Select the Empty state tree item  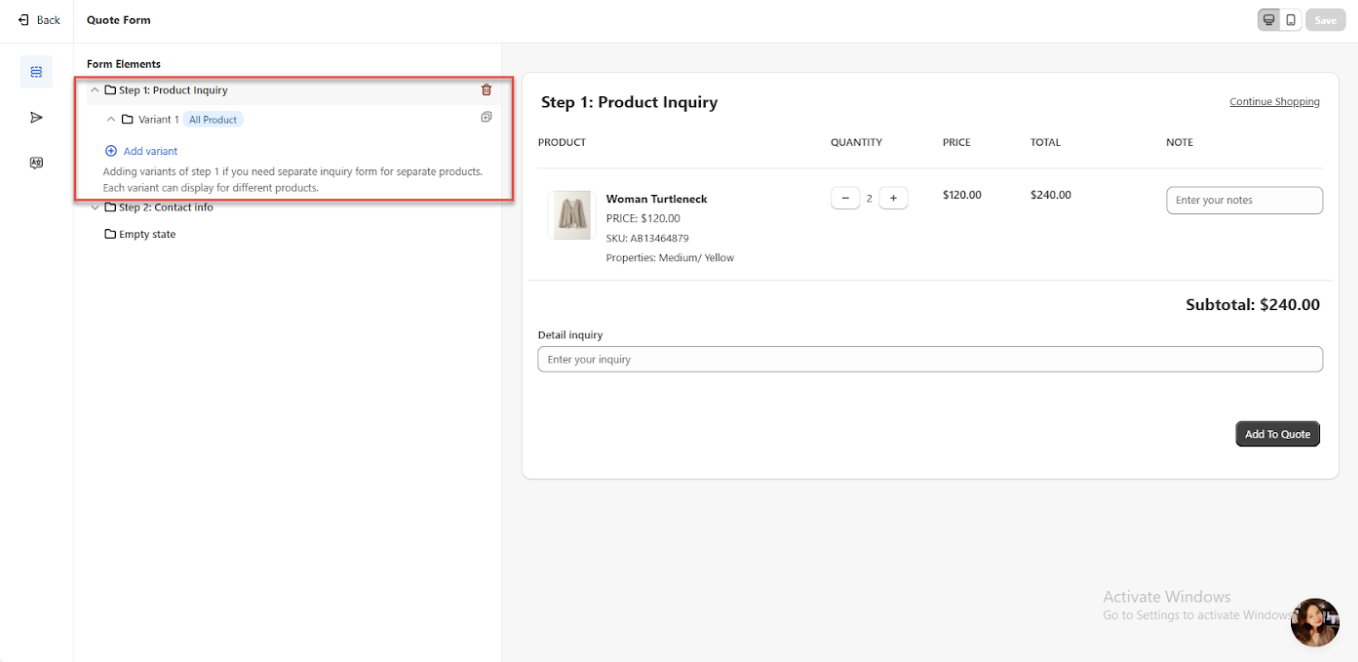(146, 235)
